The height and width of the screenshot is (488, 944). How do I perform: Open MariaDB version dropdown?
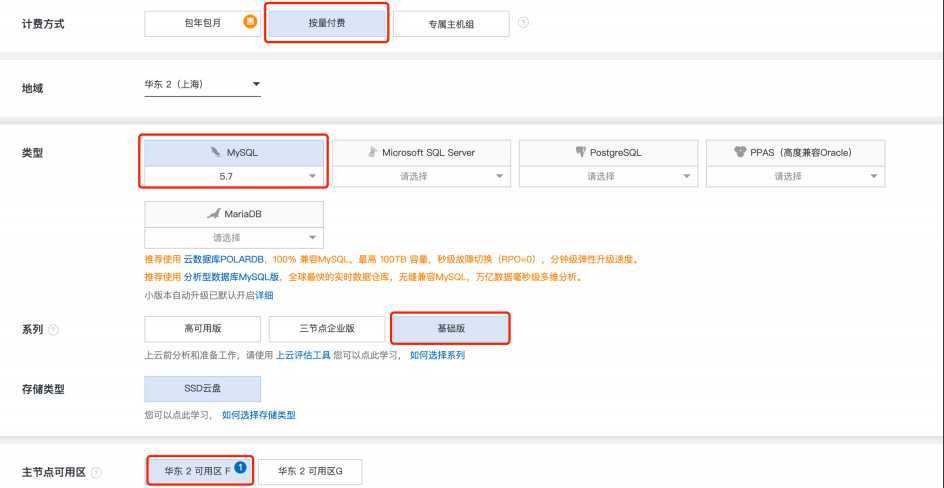(x=234, y=238)
